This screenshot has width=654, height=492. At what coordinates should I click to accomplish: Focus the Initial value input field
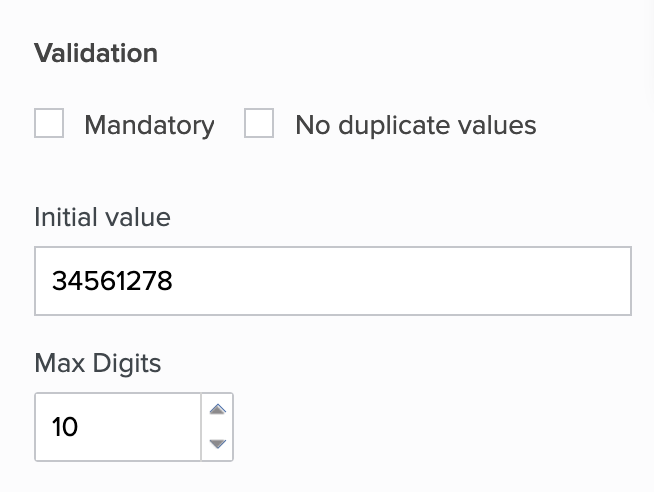pyautogui.click(x=332, y=281)
